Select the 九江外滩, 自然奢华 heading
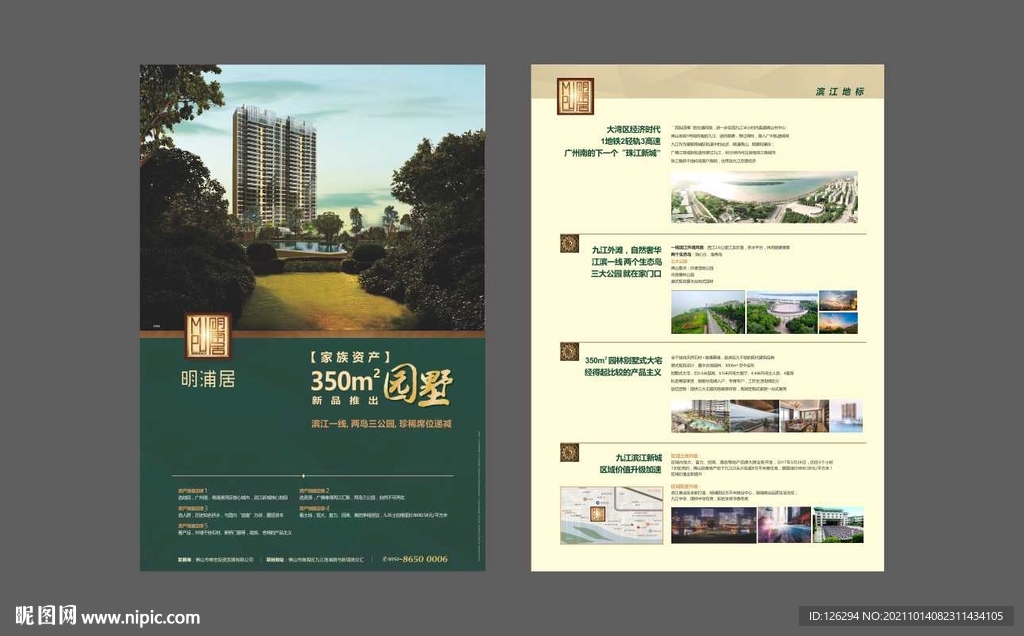This screenshot has height=636, width=1024. pyautogui.click(x=626, y=250)
